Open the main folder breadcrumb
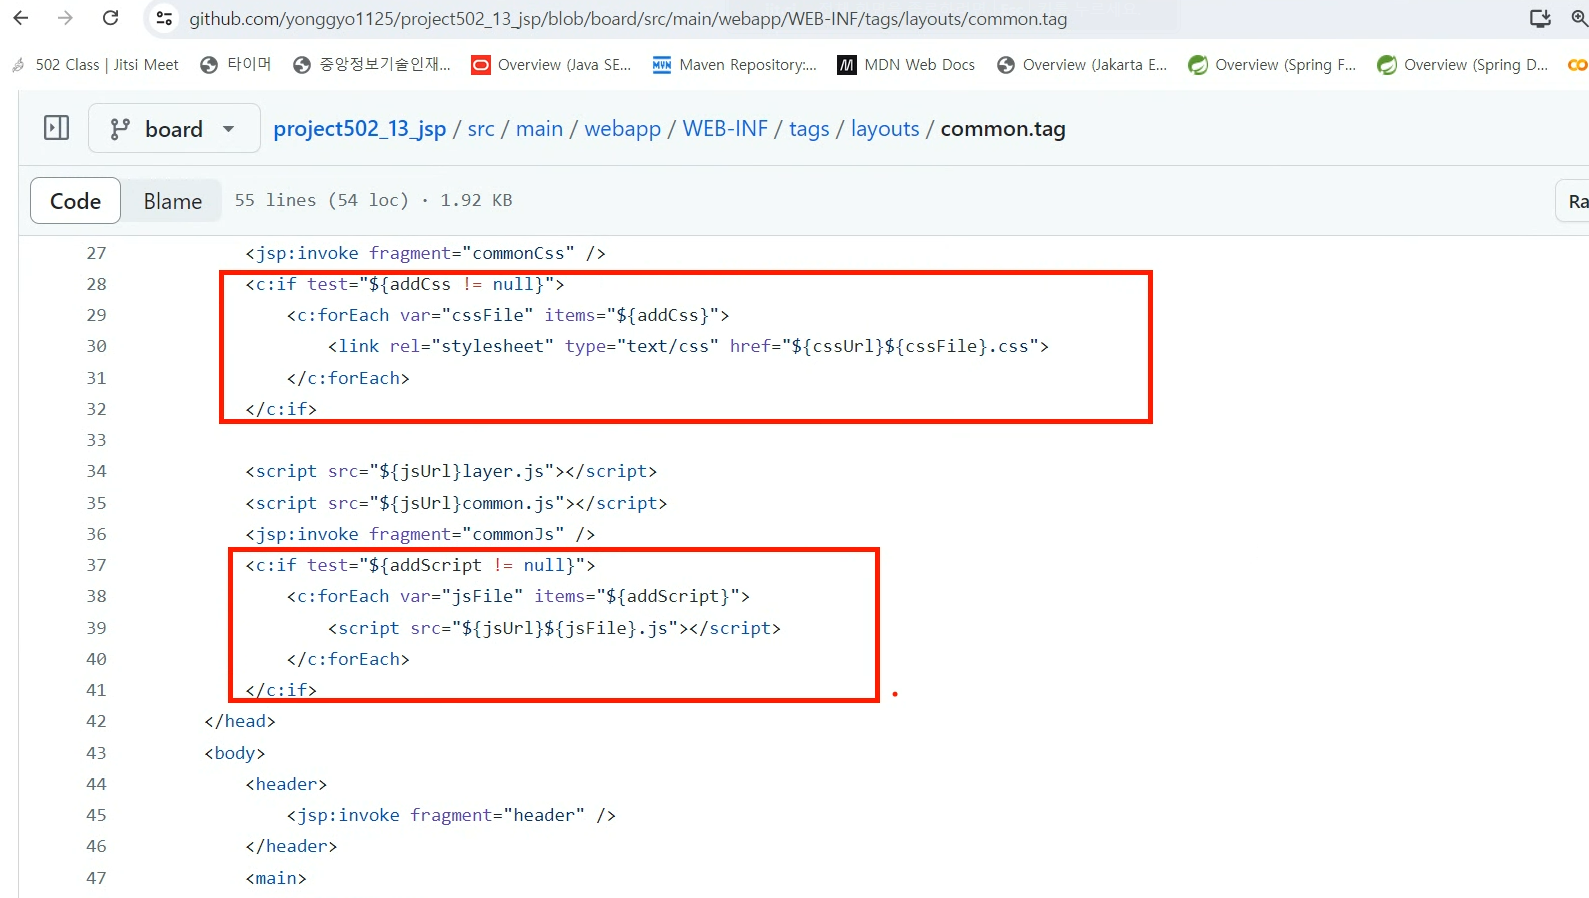This screenshot has width=1589, height=898. [x=539, y=129]
